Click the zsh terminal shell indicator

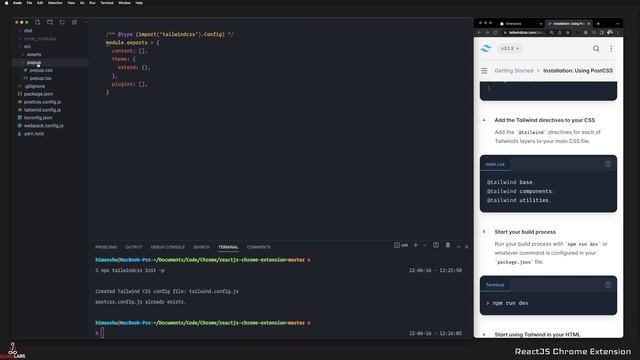pos(401,245)
